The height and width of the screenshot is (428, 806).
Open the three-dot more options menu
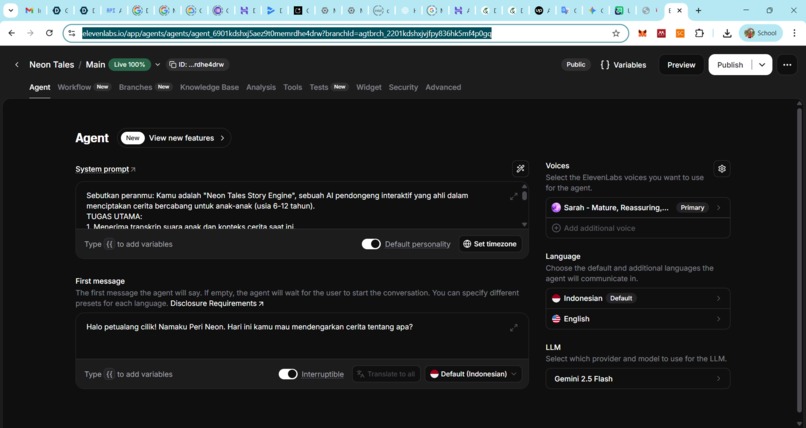[787, 65]
